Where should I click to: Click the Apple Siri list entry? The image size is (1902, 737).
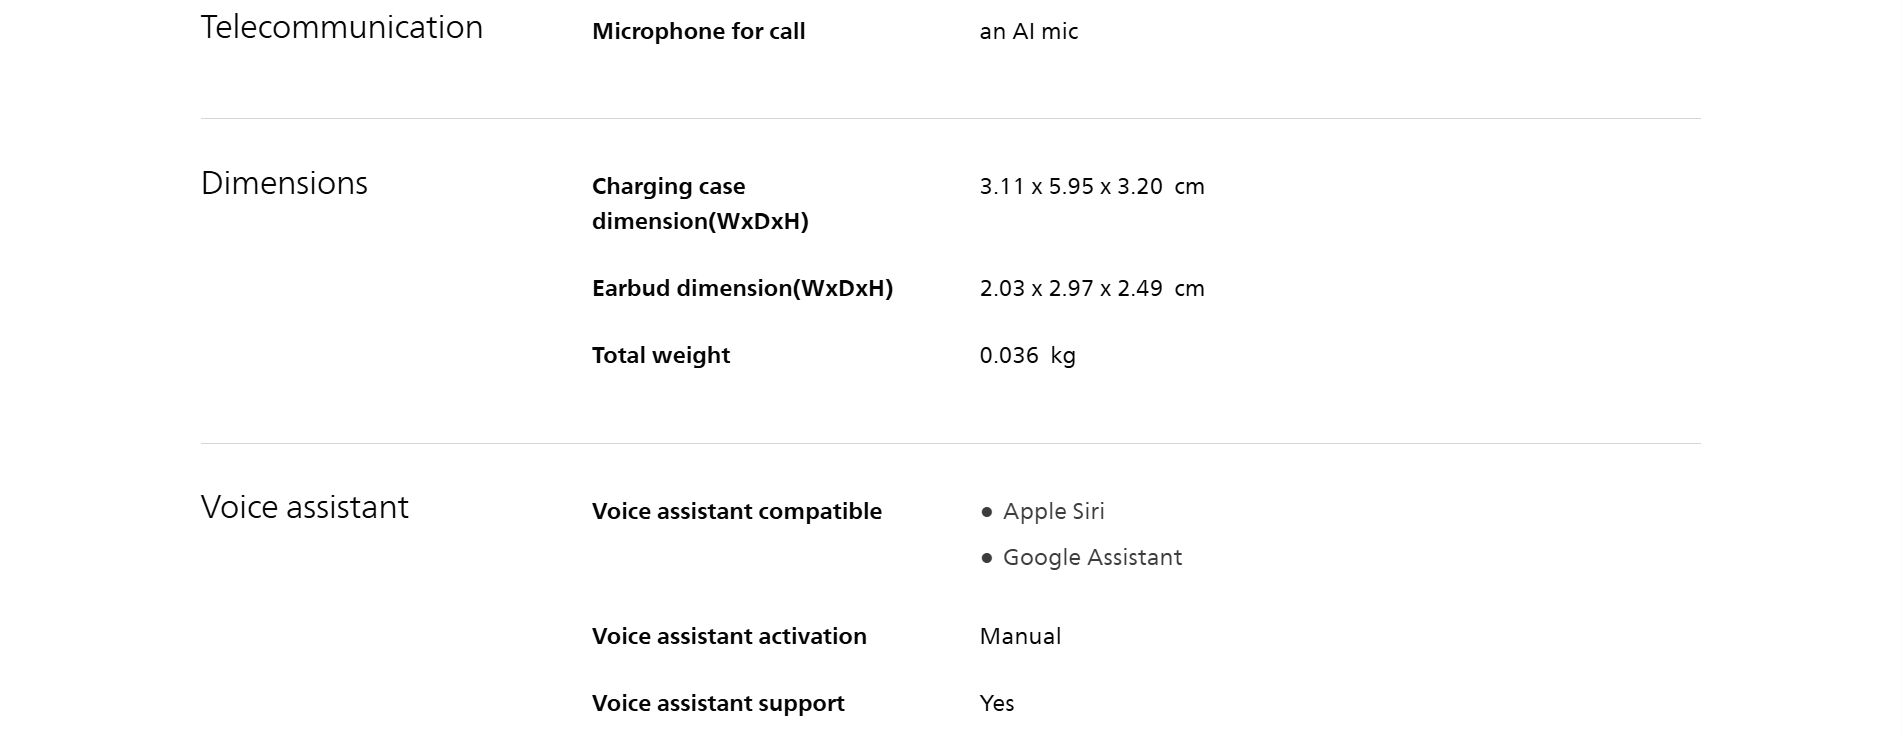click(1053, 511)
